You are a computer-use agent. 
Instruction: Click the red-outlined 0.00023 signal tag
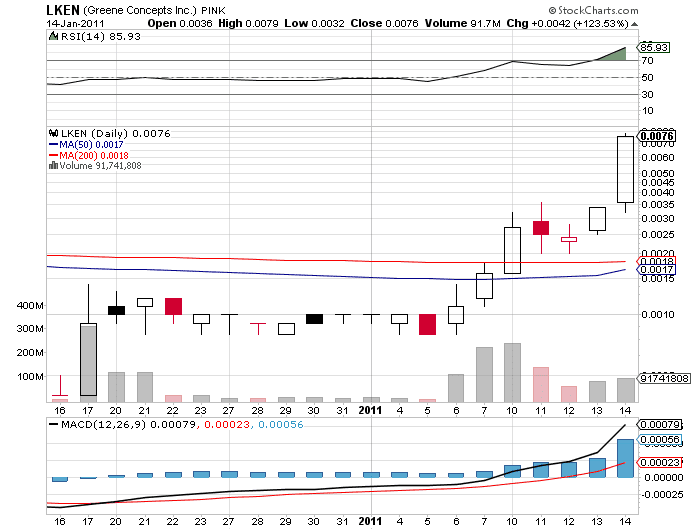tap(660, 463)
